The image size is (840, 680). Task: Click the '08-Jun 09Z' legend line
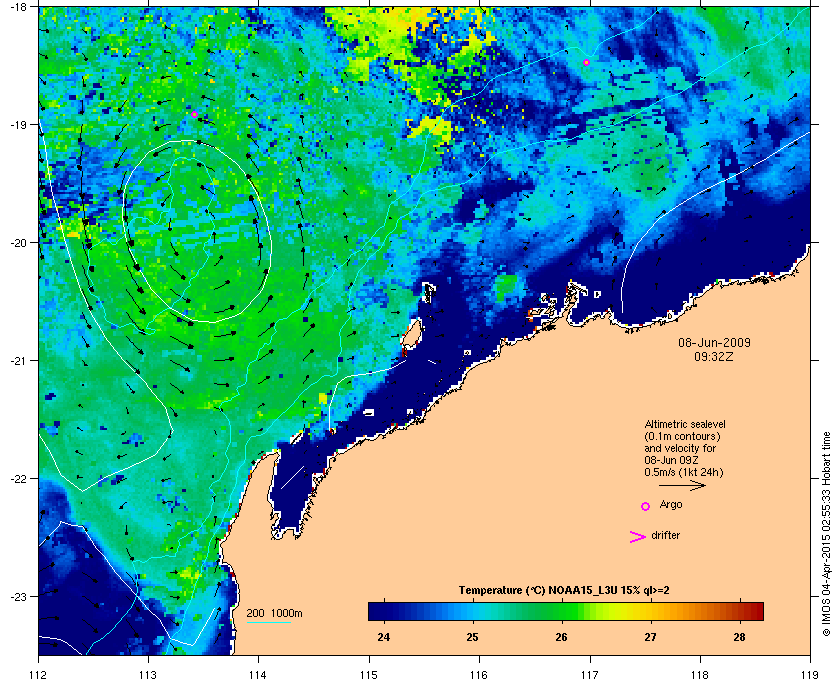click(x=671, y=461)
